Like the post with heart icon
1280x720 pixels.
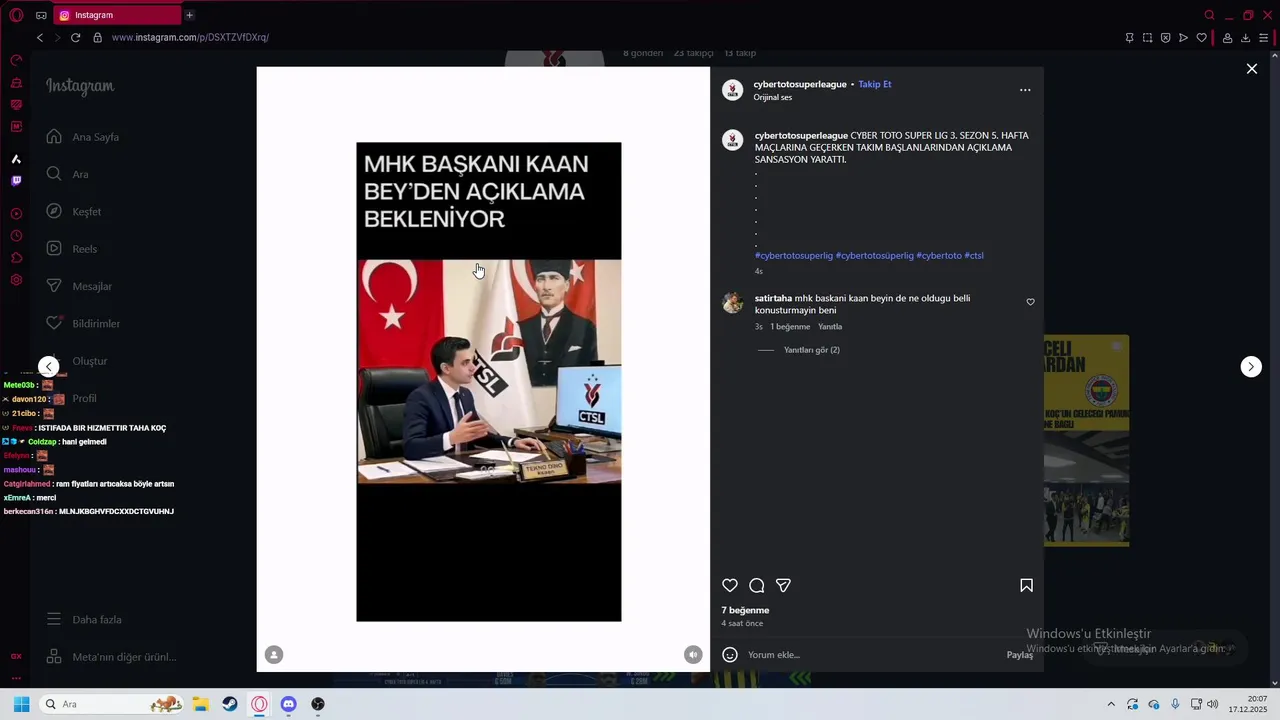point(730,586)
